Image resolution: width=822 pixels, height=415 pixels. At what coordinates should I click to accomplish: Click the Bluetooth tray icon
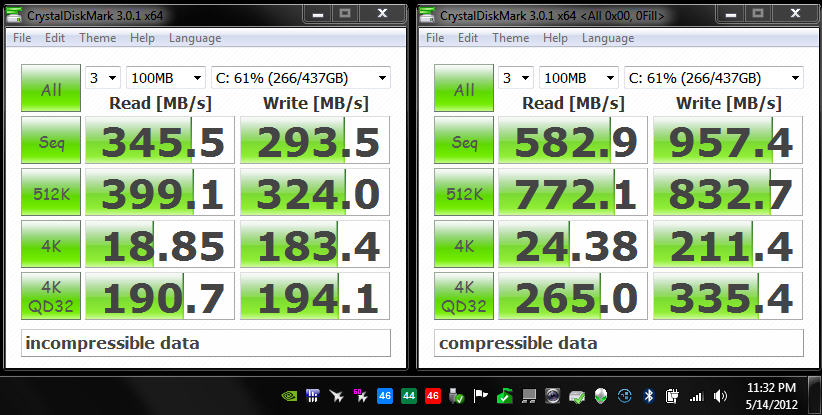648,396
